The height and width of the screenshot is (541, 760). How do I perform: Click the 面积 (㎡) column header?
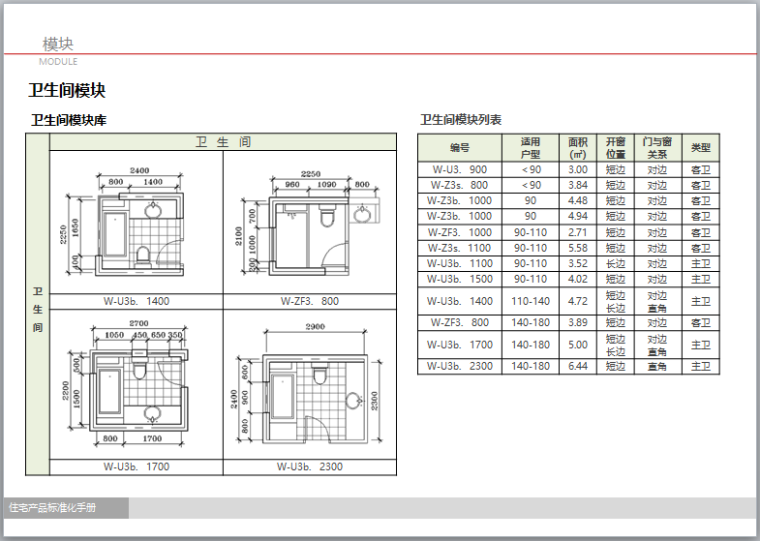578,147
